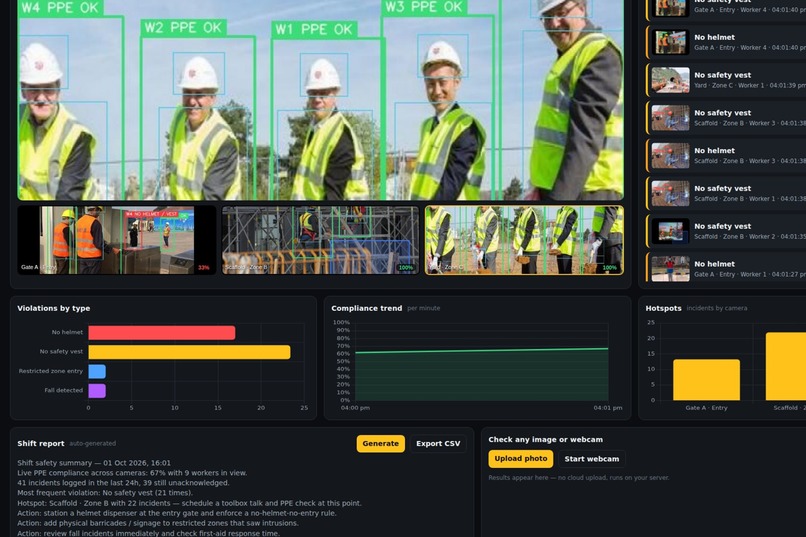Click the green Compliance trend line

click(482, 350)
